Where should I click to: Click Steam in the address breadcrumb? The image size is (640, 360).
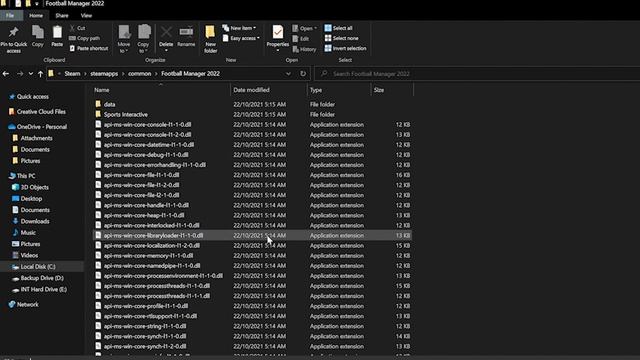coord(72,74)
